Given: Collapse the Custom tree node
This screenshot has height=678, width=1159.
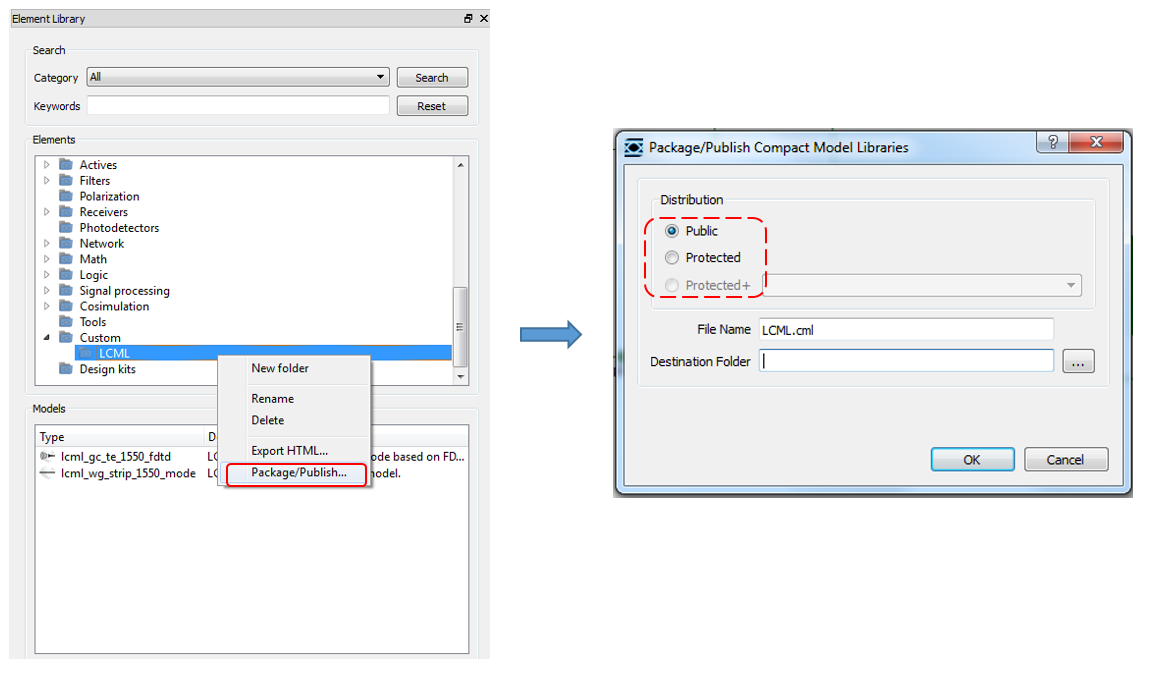Looking at the screenshot, I should point(47,338).
